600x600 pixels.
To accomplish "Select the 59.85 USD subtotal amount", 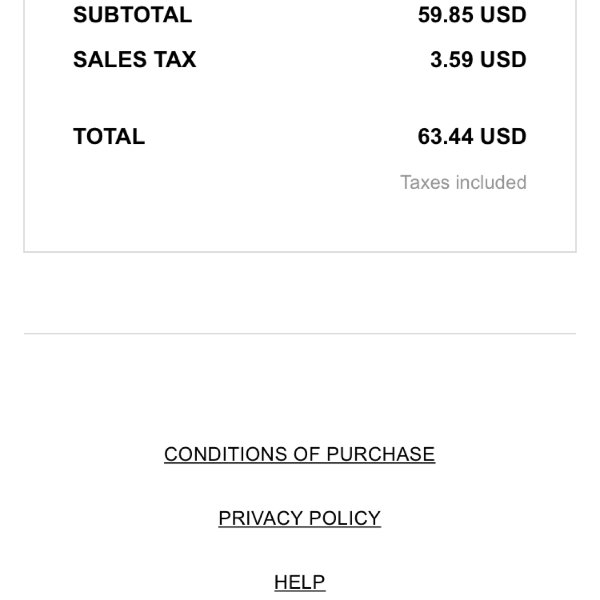I will click(x=472, y=15).
